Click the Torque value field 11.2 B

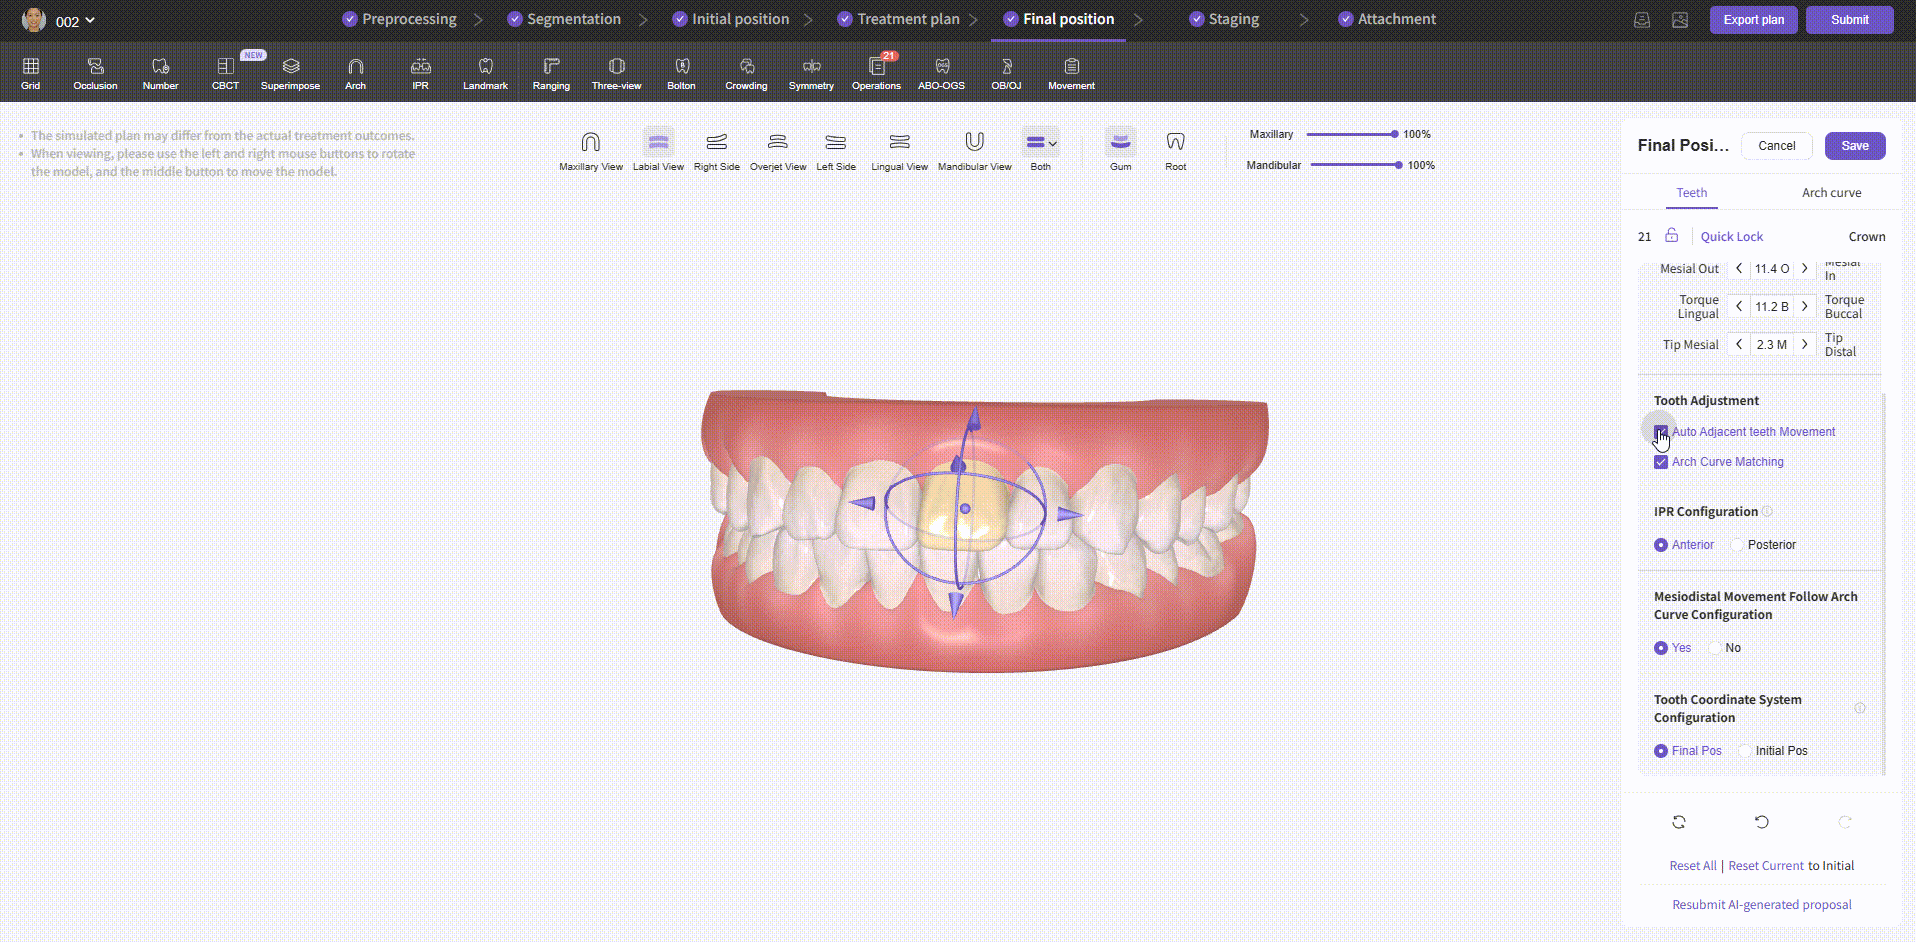[1771, 307]
